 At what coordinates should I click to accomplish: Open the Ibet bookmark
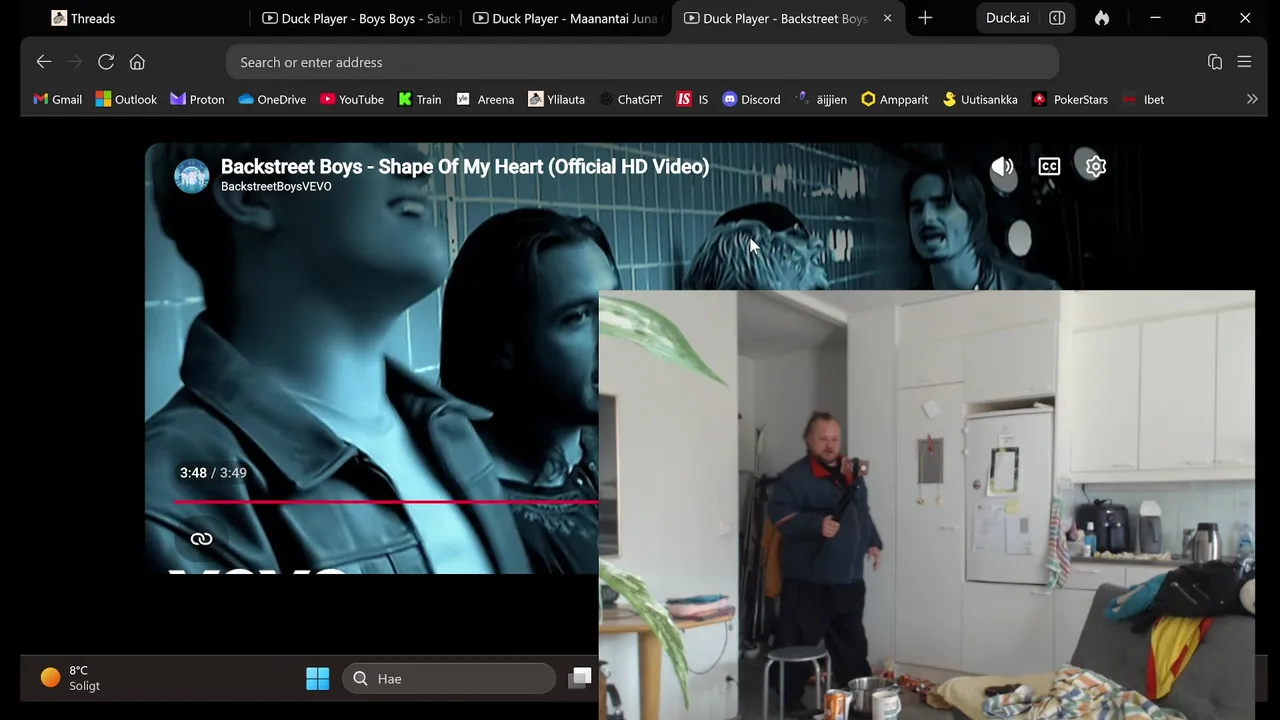point(1143,99)
